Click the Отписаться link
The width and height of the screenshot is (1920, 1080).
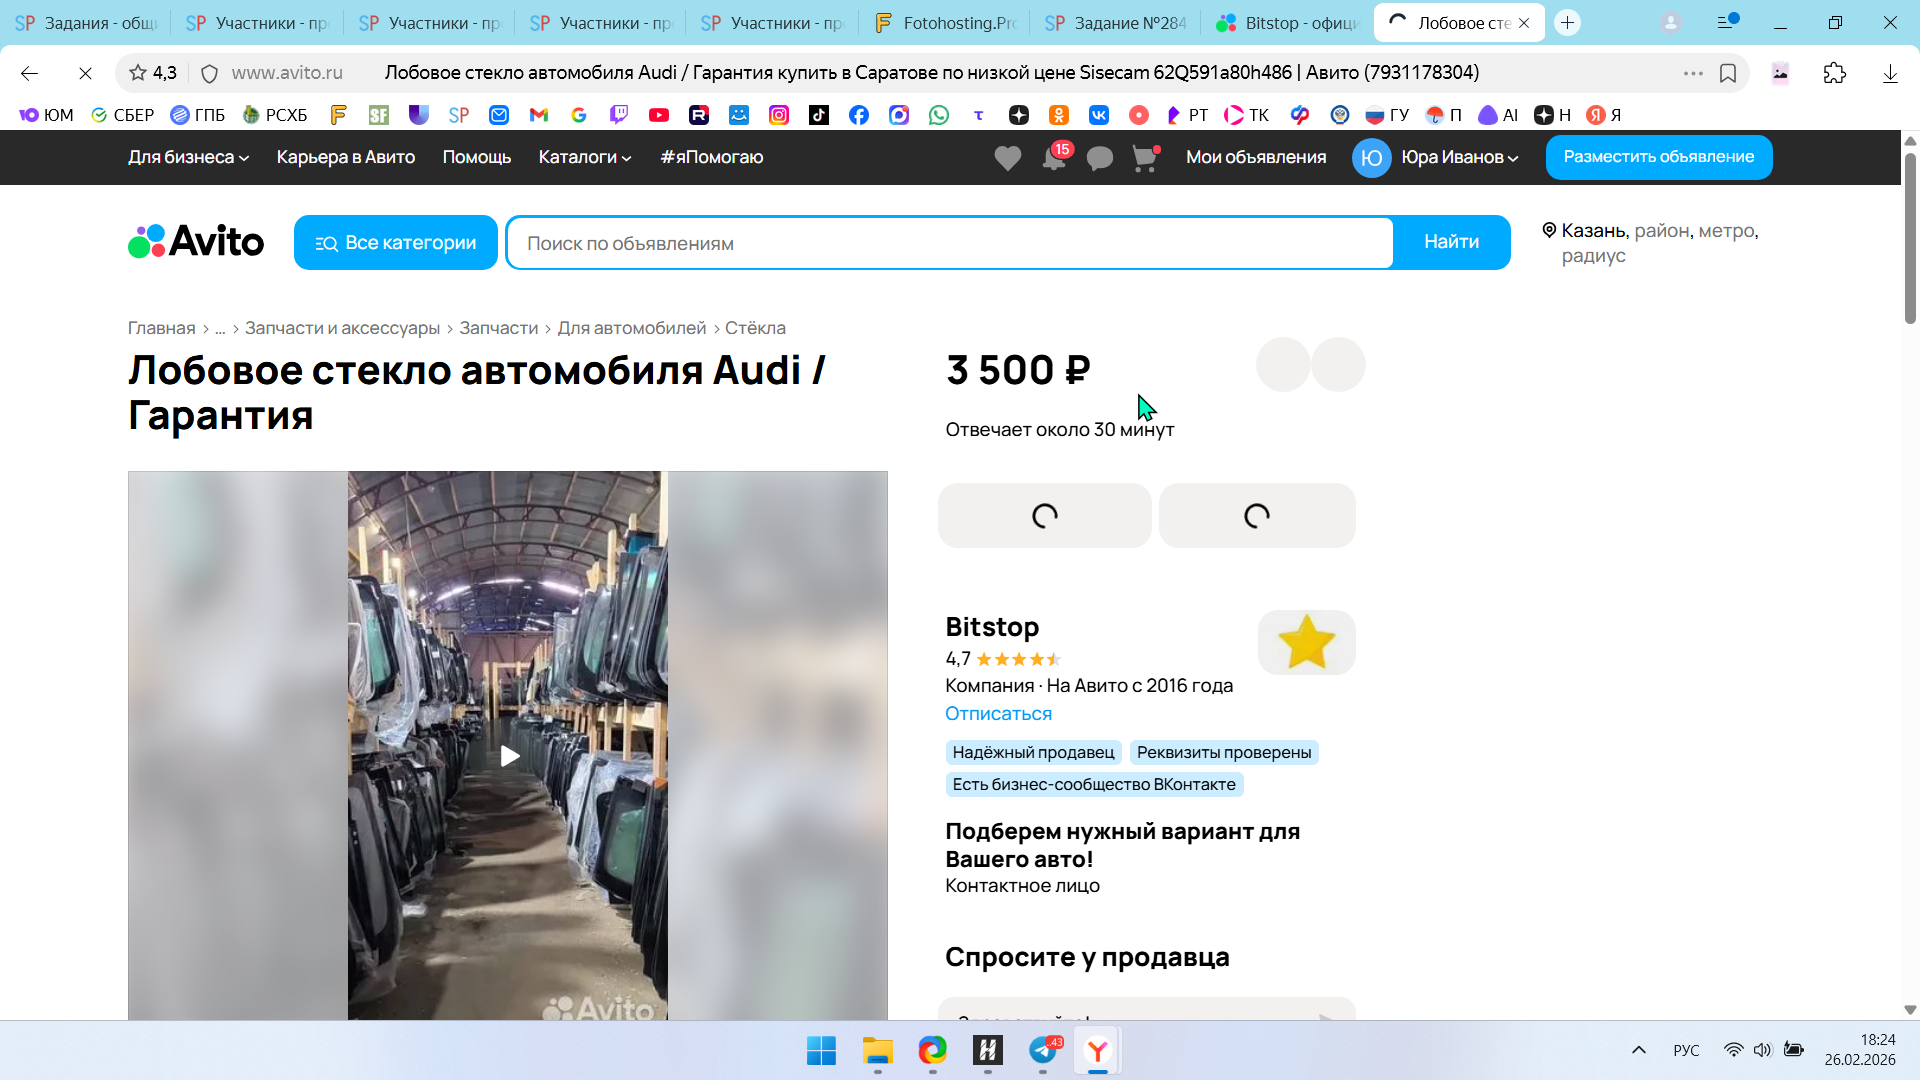(998, 713)
